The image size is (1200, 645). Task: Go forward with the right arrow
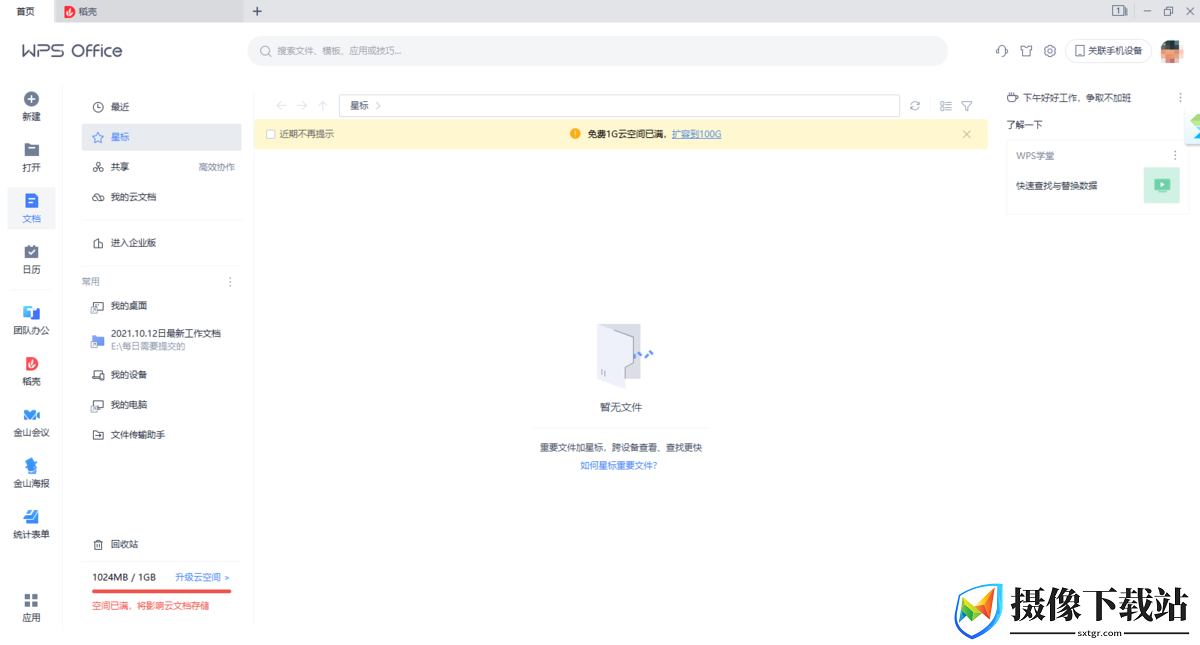click(302, 105)
